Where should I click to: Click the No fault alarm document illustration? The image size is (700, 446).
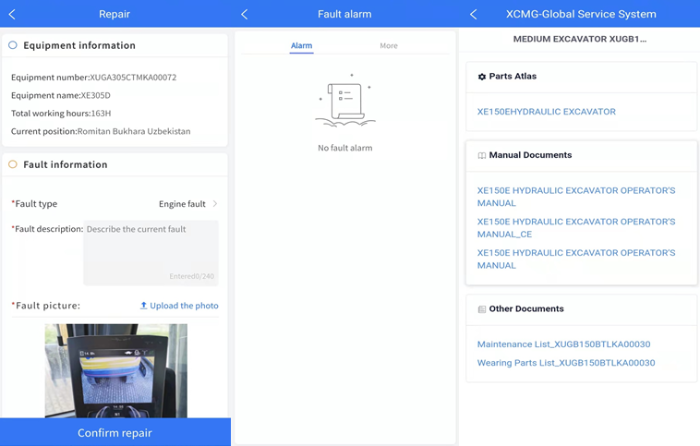345,101
